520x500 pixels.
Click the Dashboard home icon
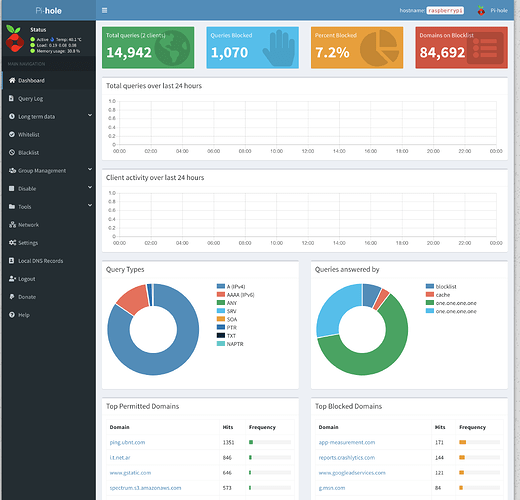(x=12, y=80)
